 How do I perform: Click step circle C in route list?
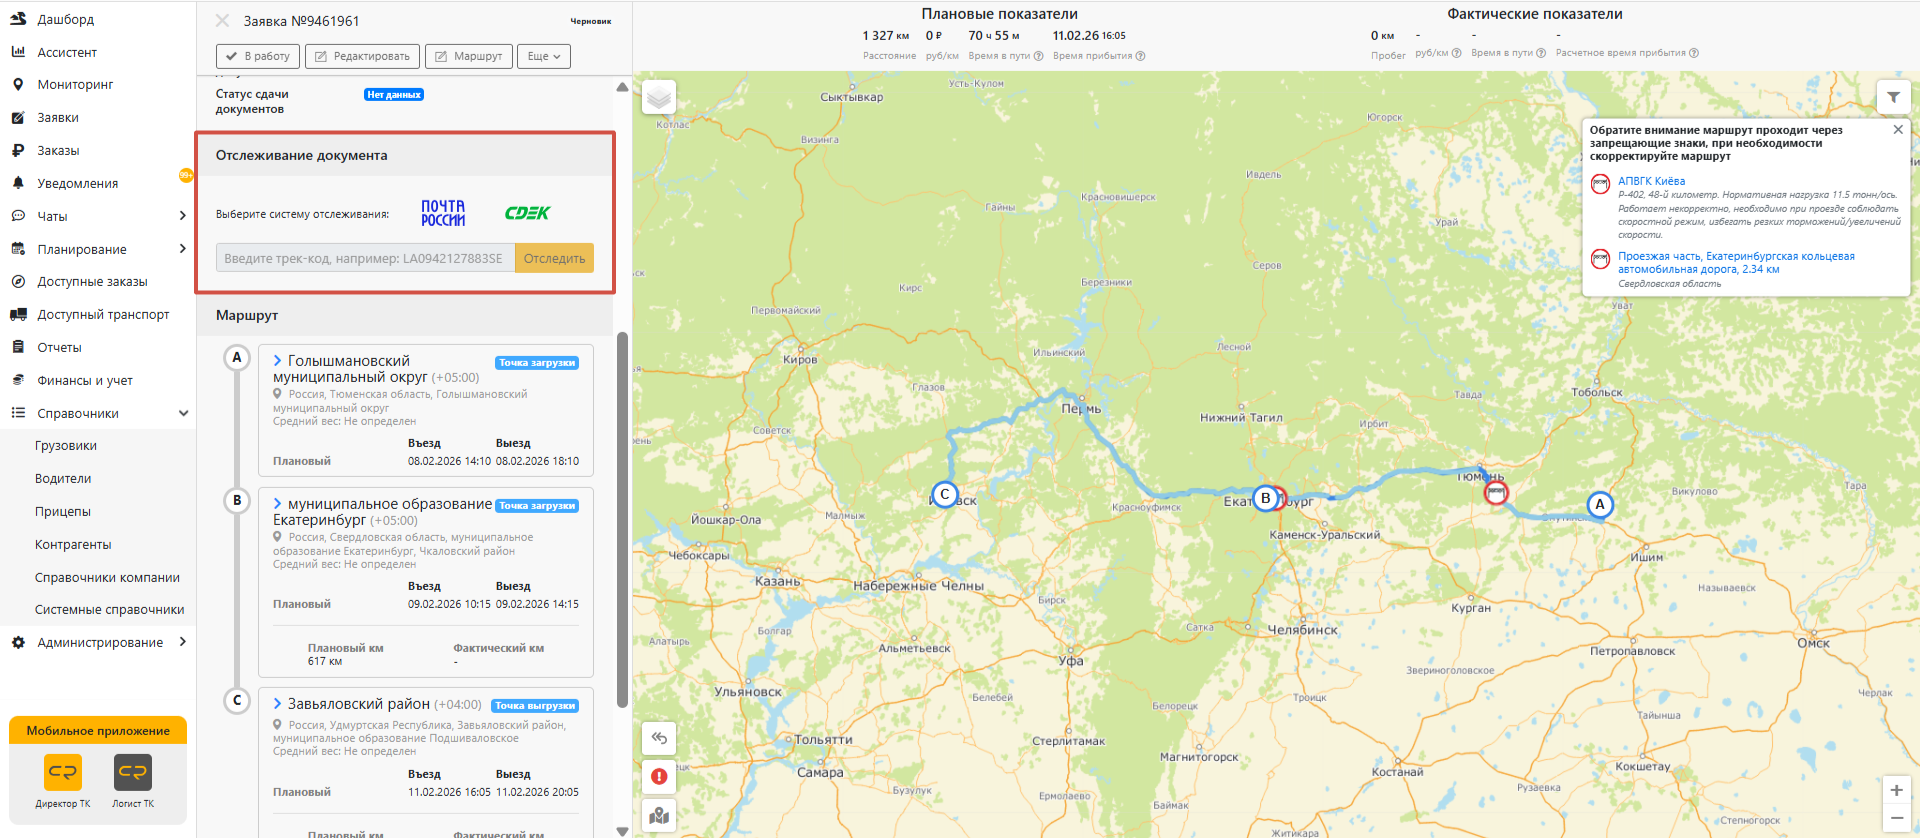click(x=237, y=701)
